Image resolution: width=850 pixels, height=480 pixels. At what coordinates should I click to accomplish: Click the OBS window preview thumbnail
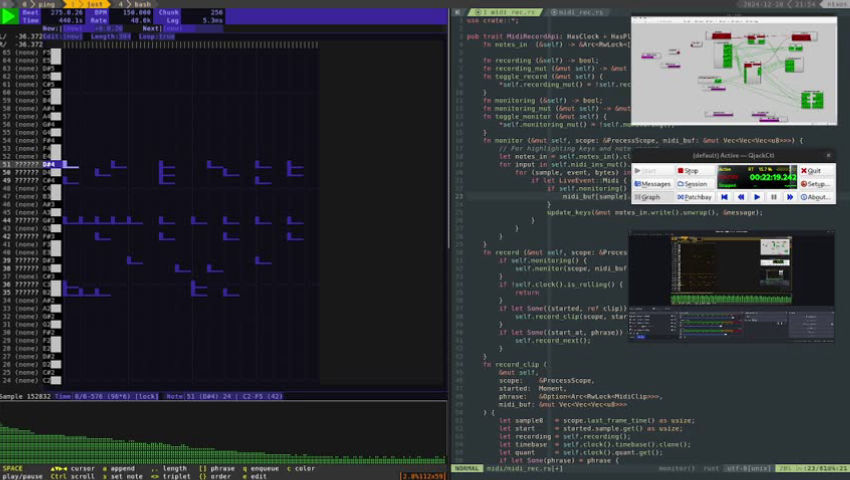point(731,286)
